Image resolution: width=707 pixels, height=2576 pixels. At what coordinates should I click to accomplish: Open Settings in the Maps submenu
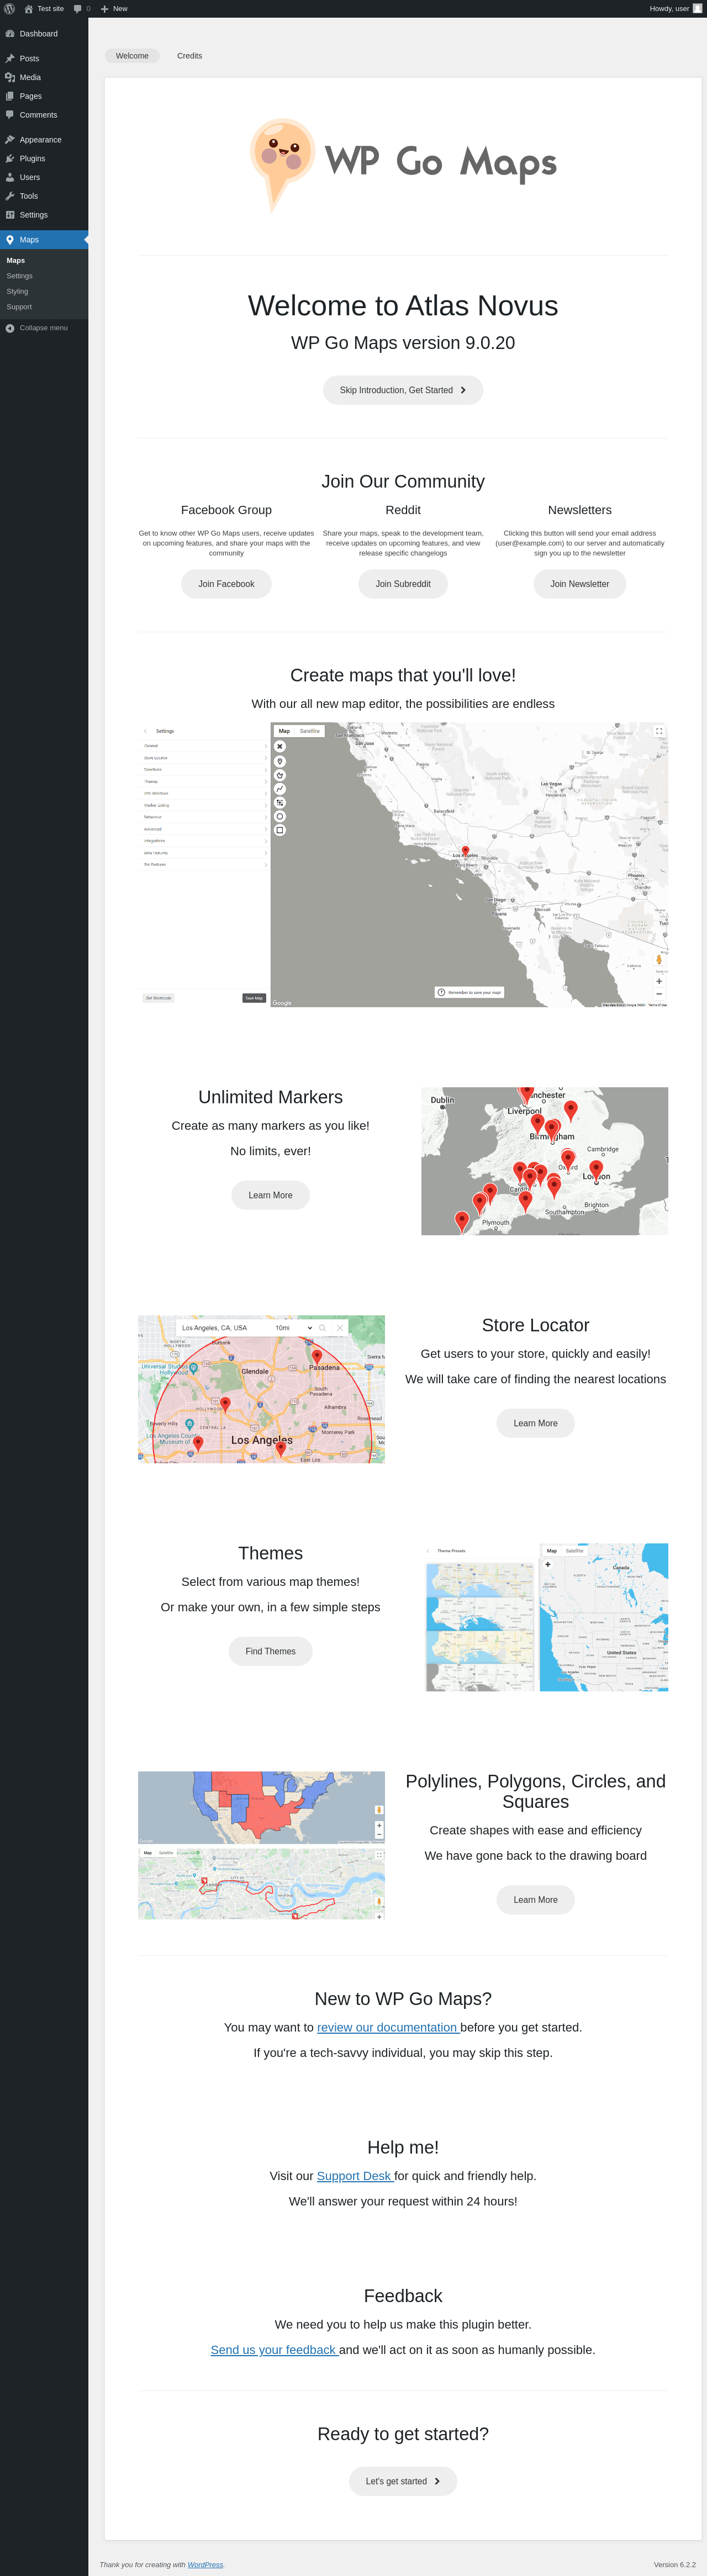(19, 276)
